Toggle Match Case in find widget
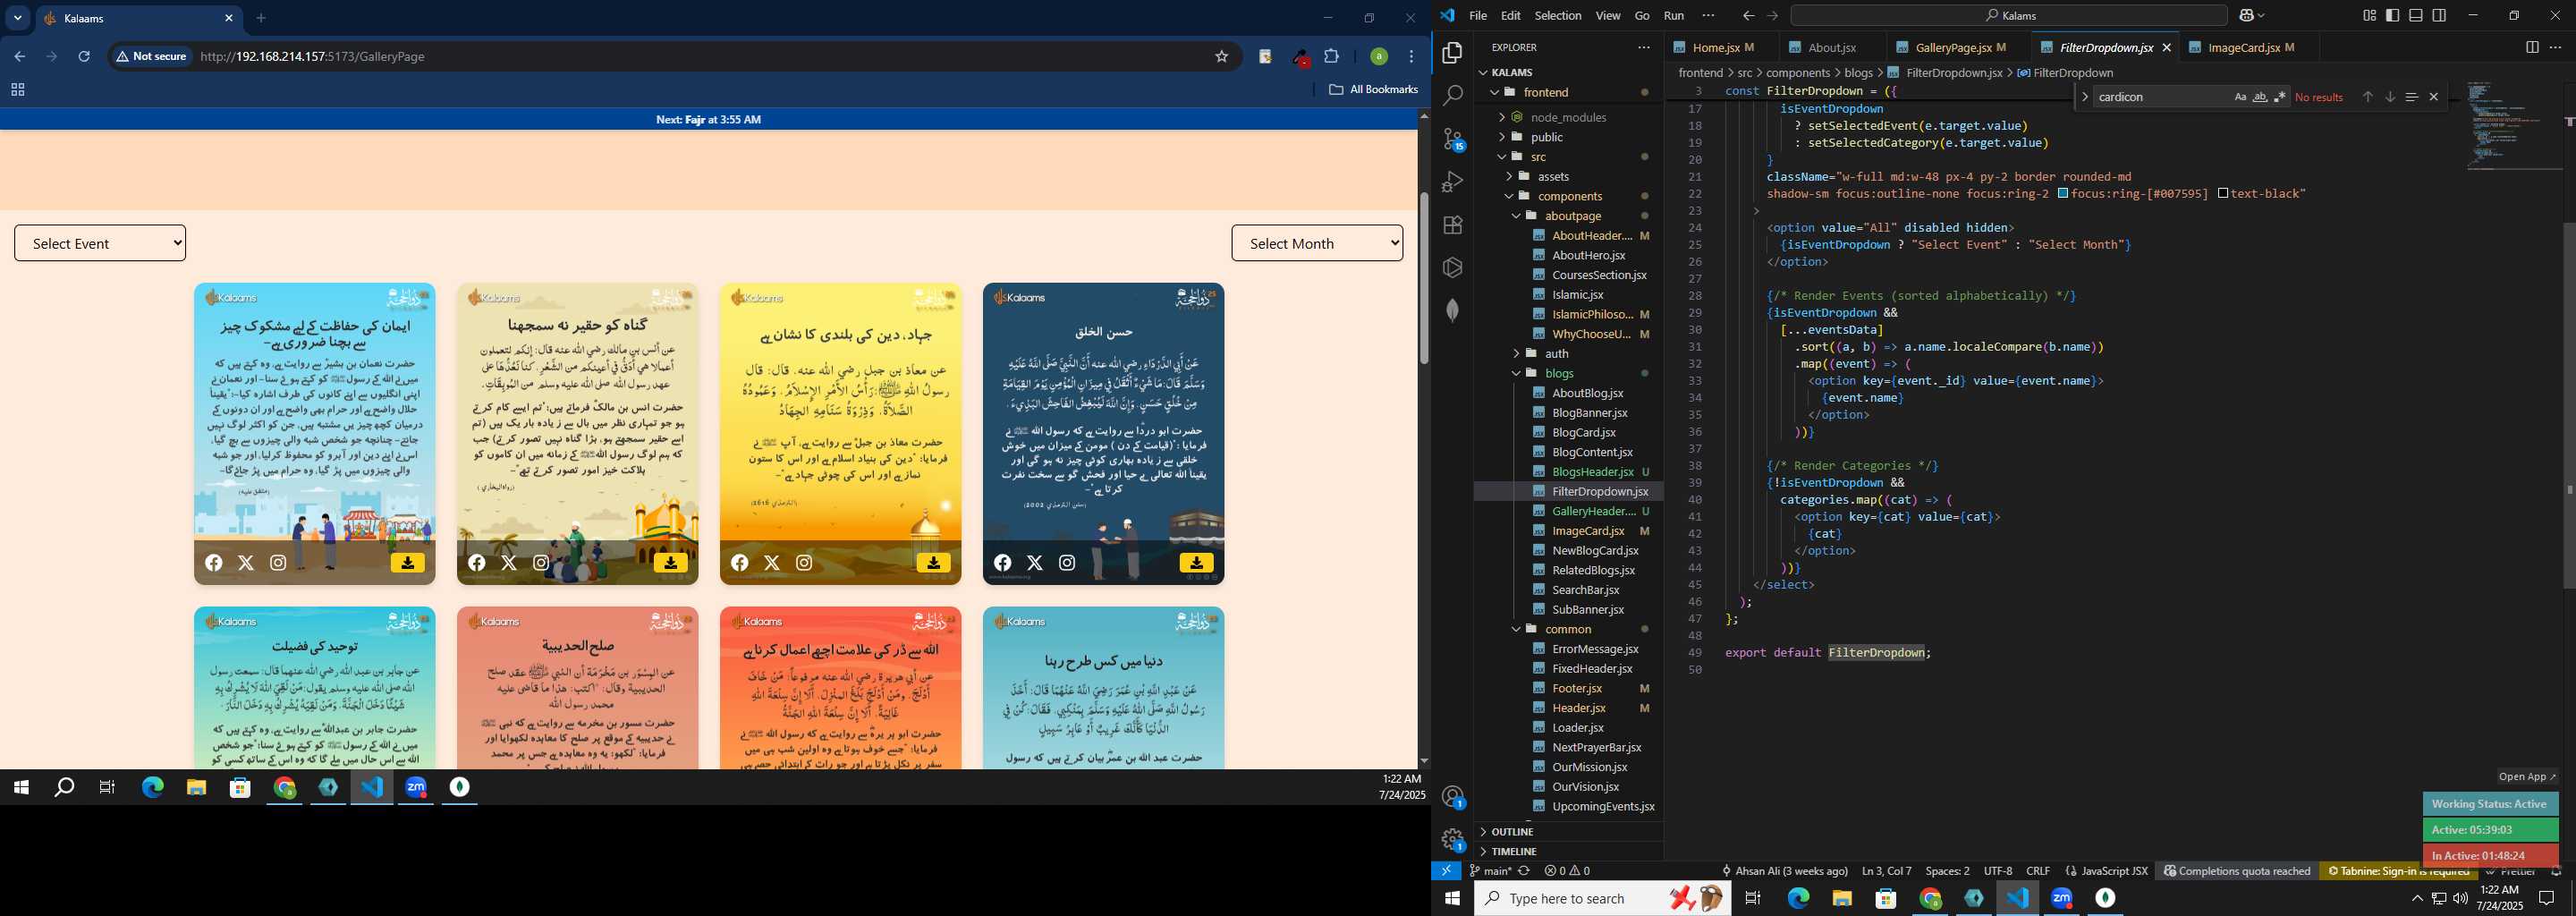 pos(2240,97)
